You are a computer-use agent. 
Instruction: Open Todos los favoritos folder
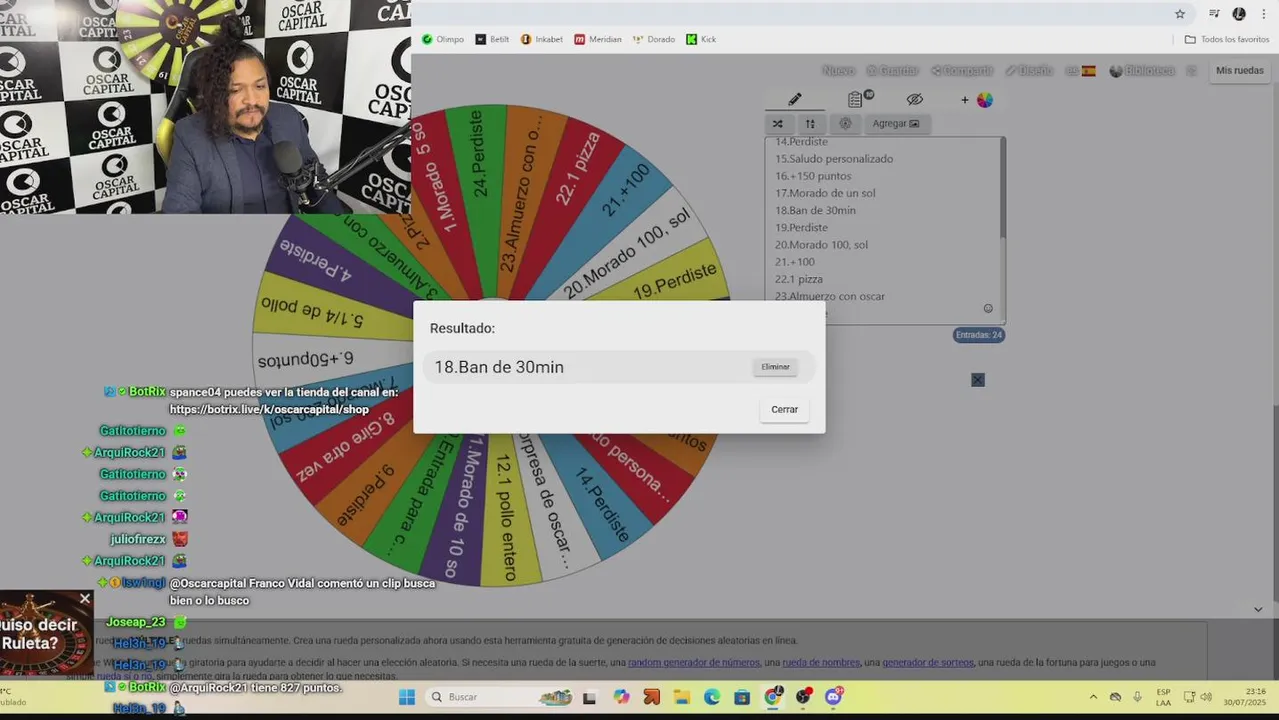pos(1227,39)
